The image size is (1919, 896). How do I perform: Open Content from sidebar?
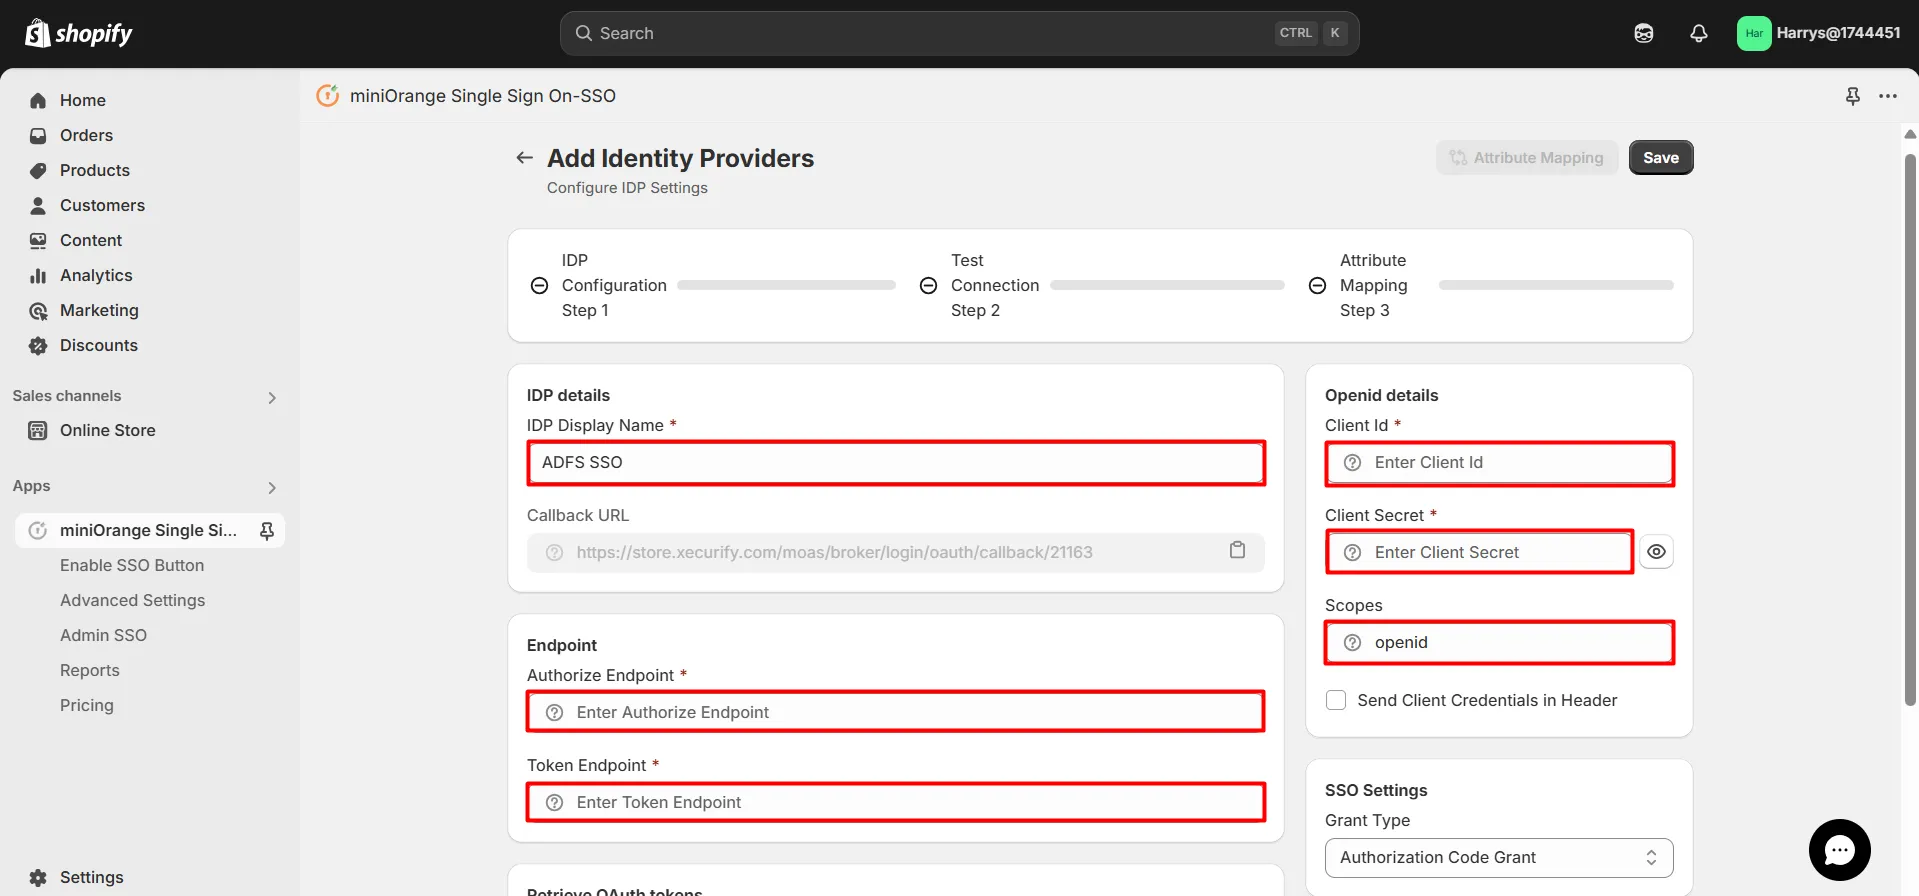[x=90, y=240]
